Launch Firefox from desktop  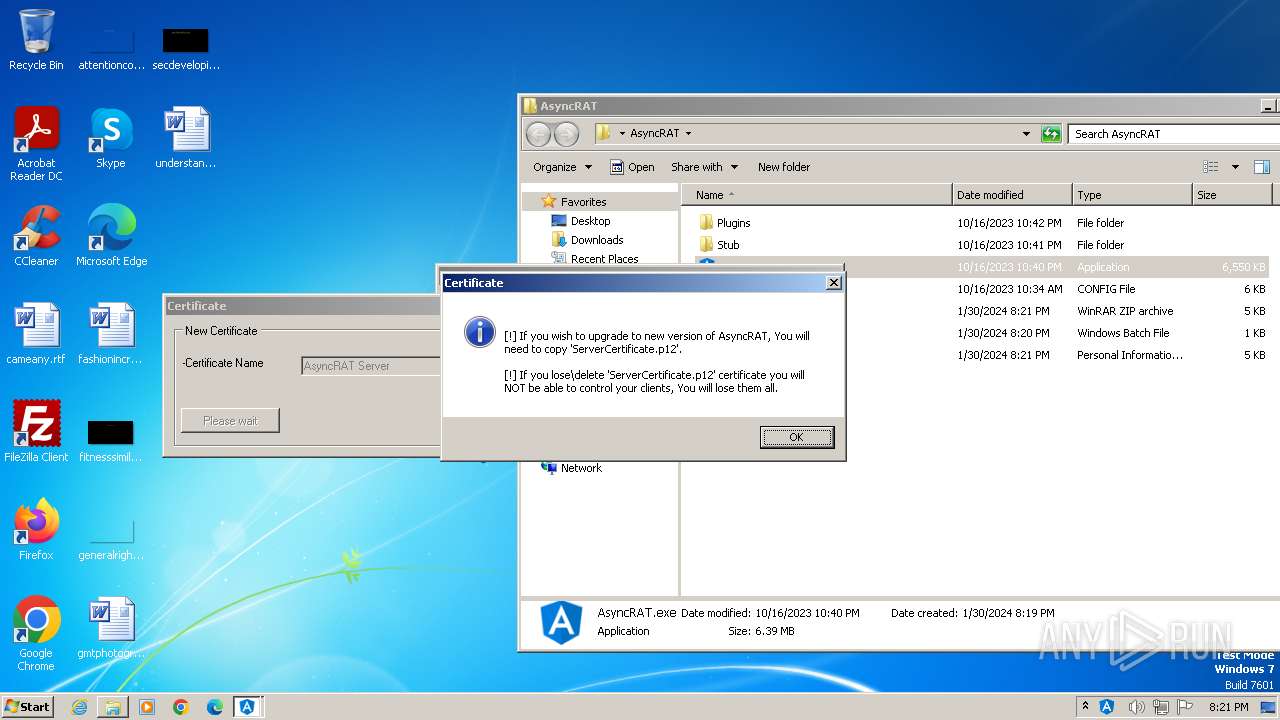(x=36, y=530)
